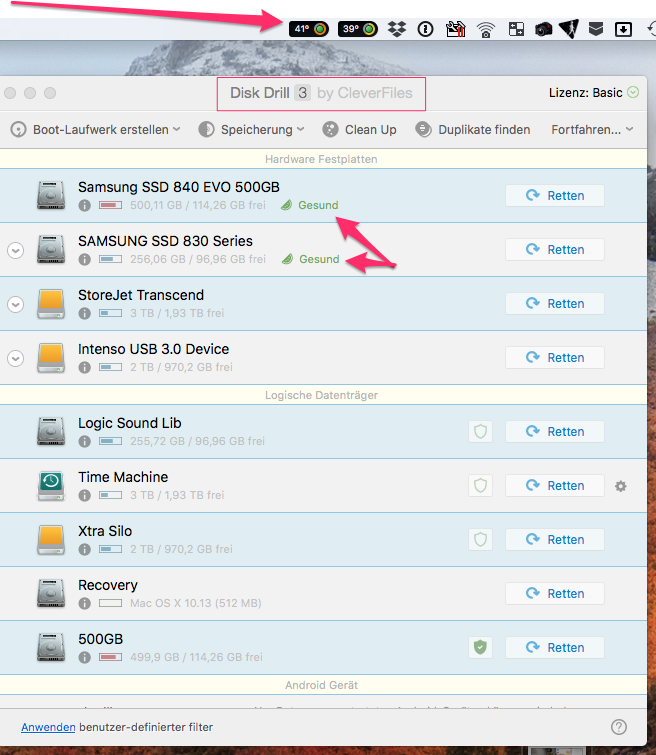Image resolution: width=656 pixels, height=755 pixels.
Task: Click Retten for the 500GB volume
Action: [x=555, y=647]
